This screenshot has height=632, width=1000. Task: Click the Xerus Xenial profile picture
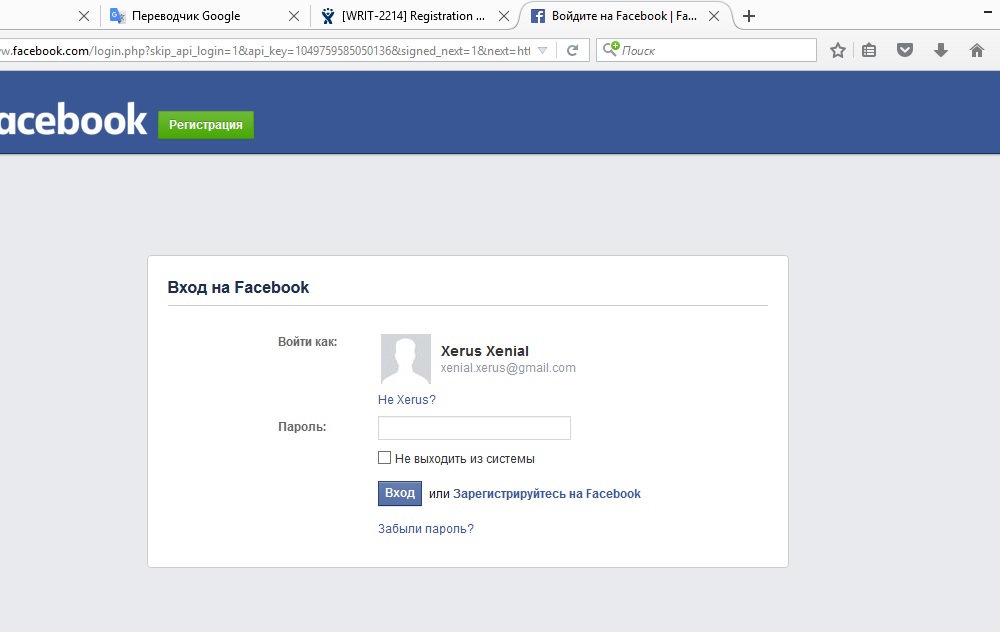point(406,359)
